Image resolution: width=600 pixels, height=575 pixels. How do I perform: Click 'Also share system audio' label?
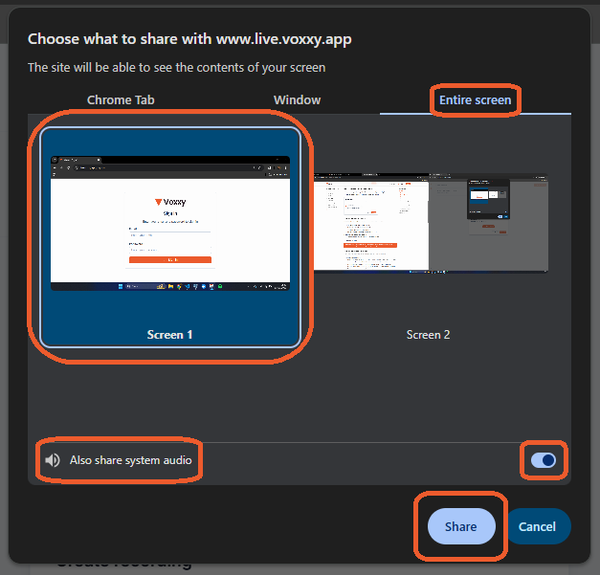point(130,460)
